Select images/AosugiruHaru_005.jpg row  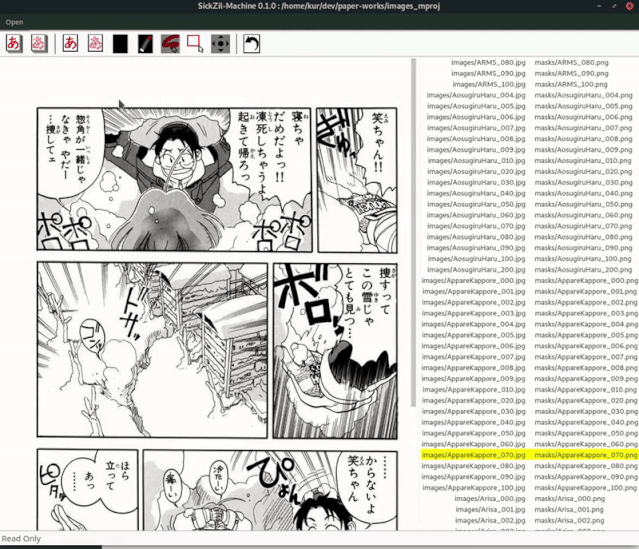pos(476,106)
